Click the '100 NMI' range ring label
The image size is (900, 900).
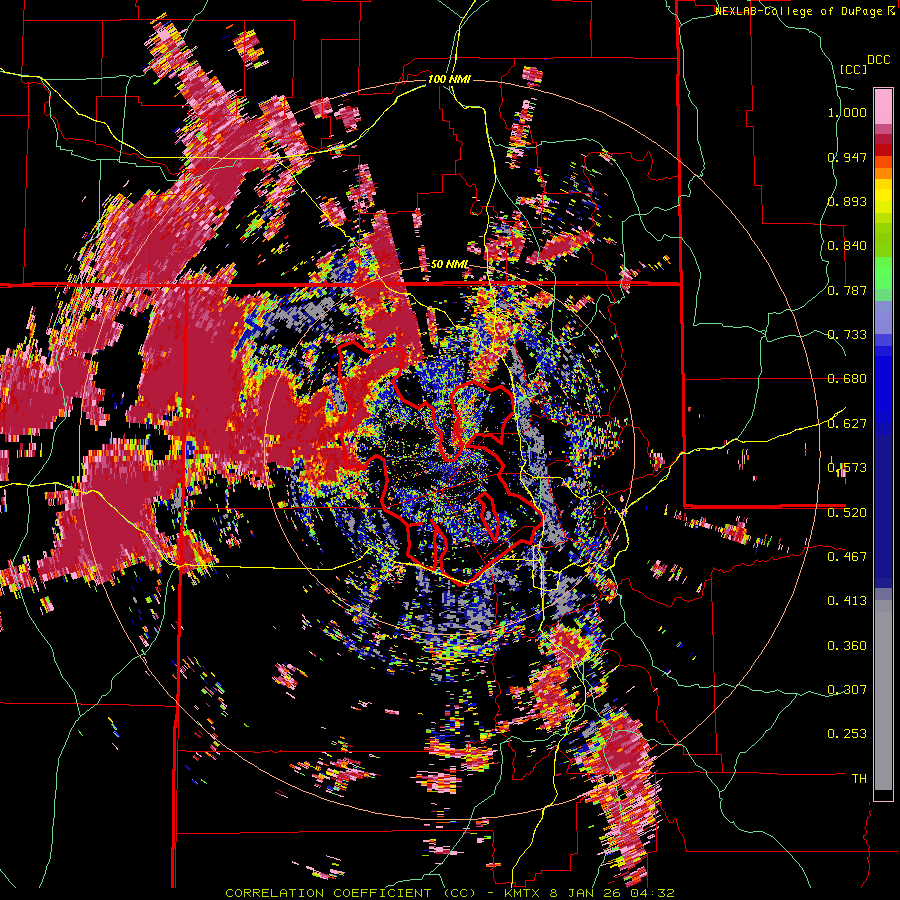(x=449, y=79)
